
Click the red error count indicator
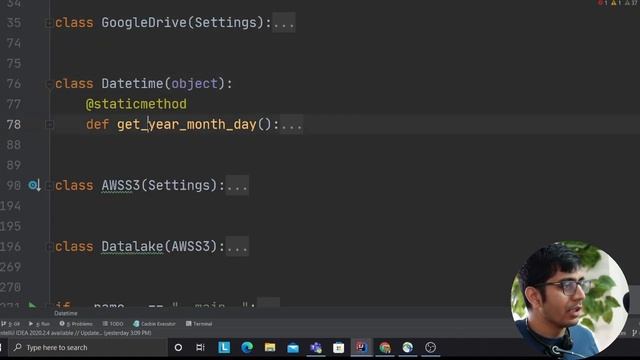tap(603, 3)
